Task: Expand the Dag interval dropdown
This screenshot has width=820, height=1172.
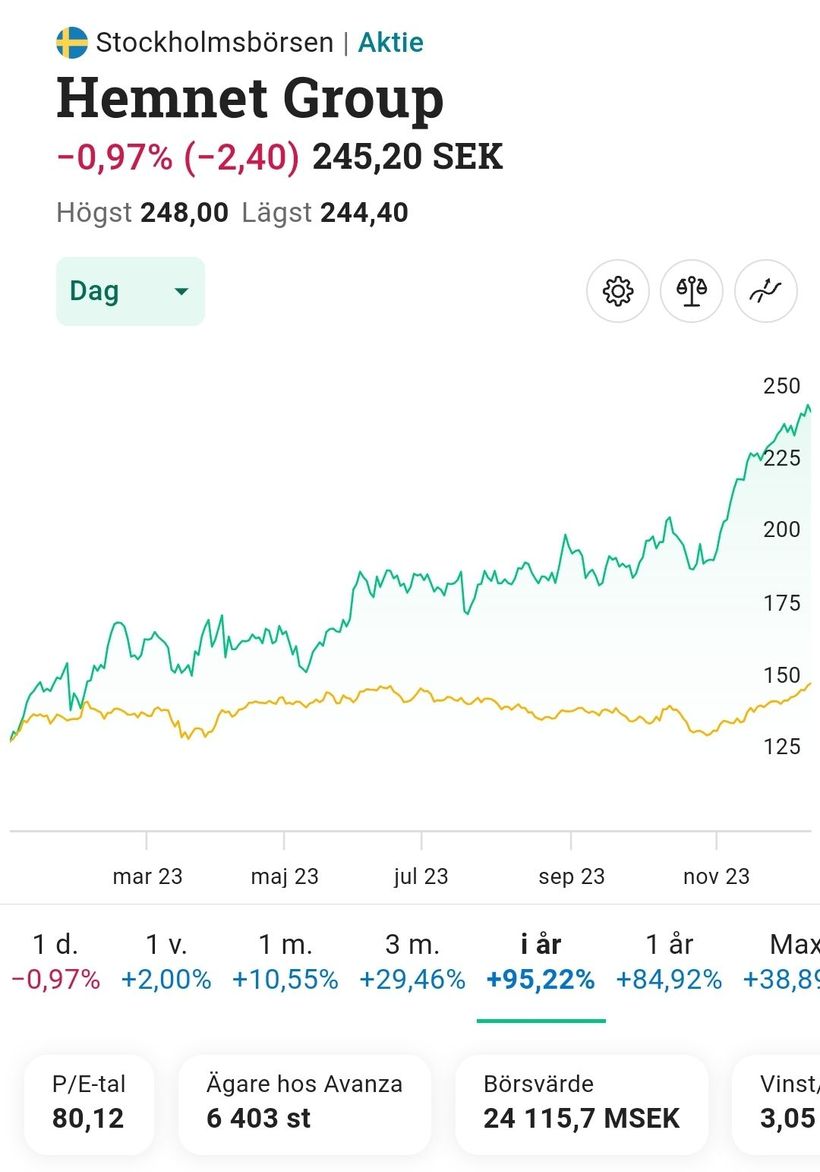Action: (130, 292)
